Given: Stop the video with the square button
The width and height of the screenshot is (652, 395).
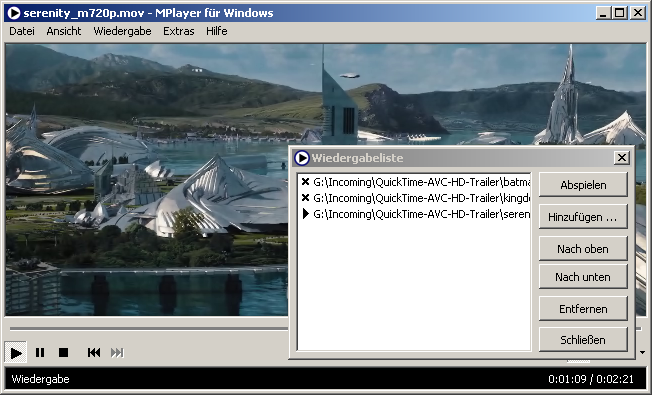Looking at the screenshot, I should point(63,353).
